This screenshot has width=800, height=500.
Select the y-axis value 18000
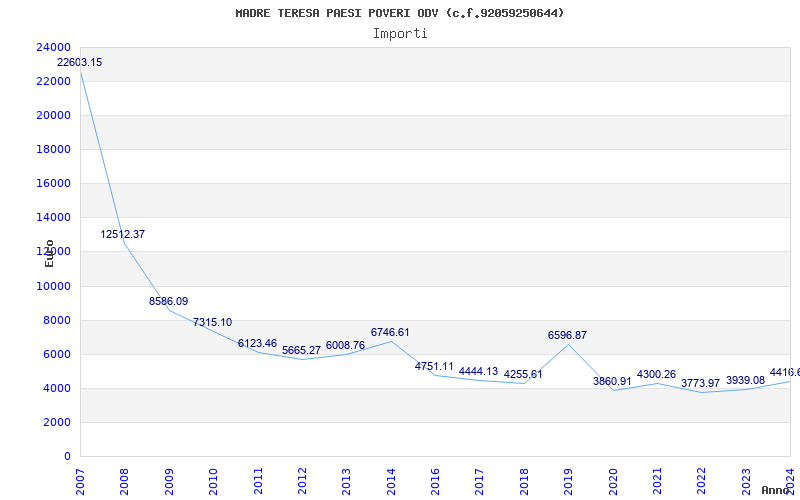click(x=53, y=149)
